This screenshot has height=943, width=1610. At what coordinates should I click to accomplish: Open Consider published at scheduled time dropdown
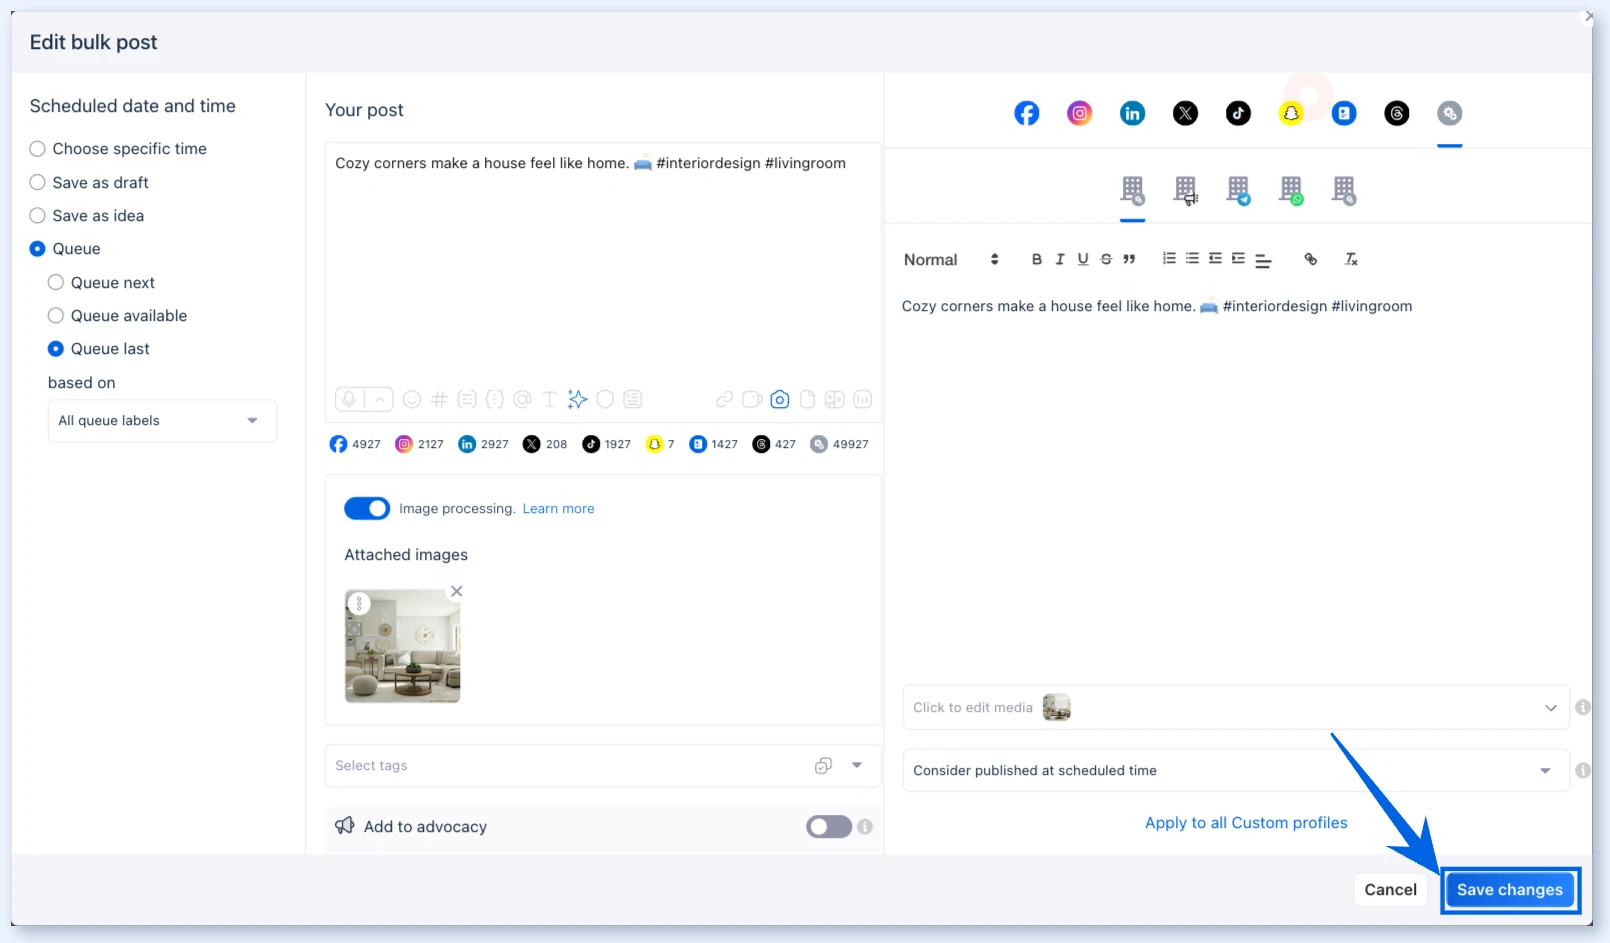1236,771
